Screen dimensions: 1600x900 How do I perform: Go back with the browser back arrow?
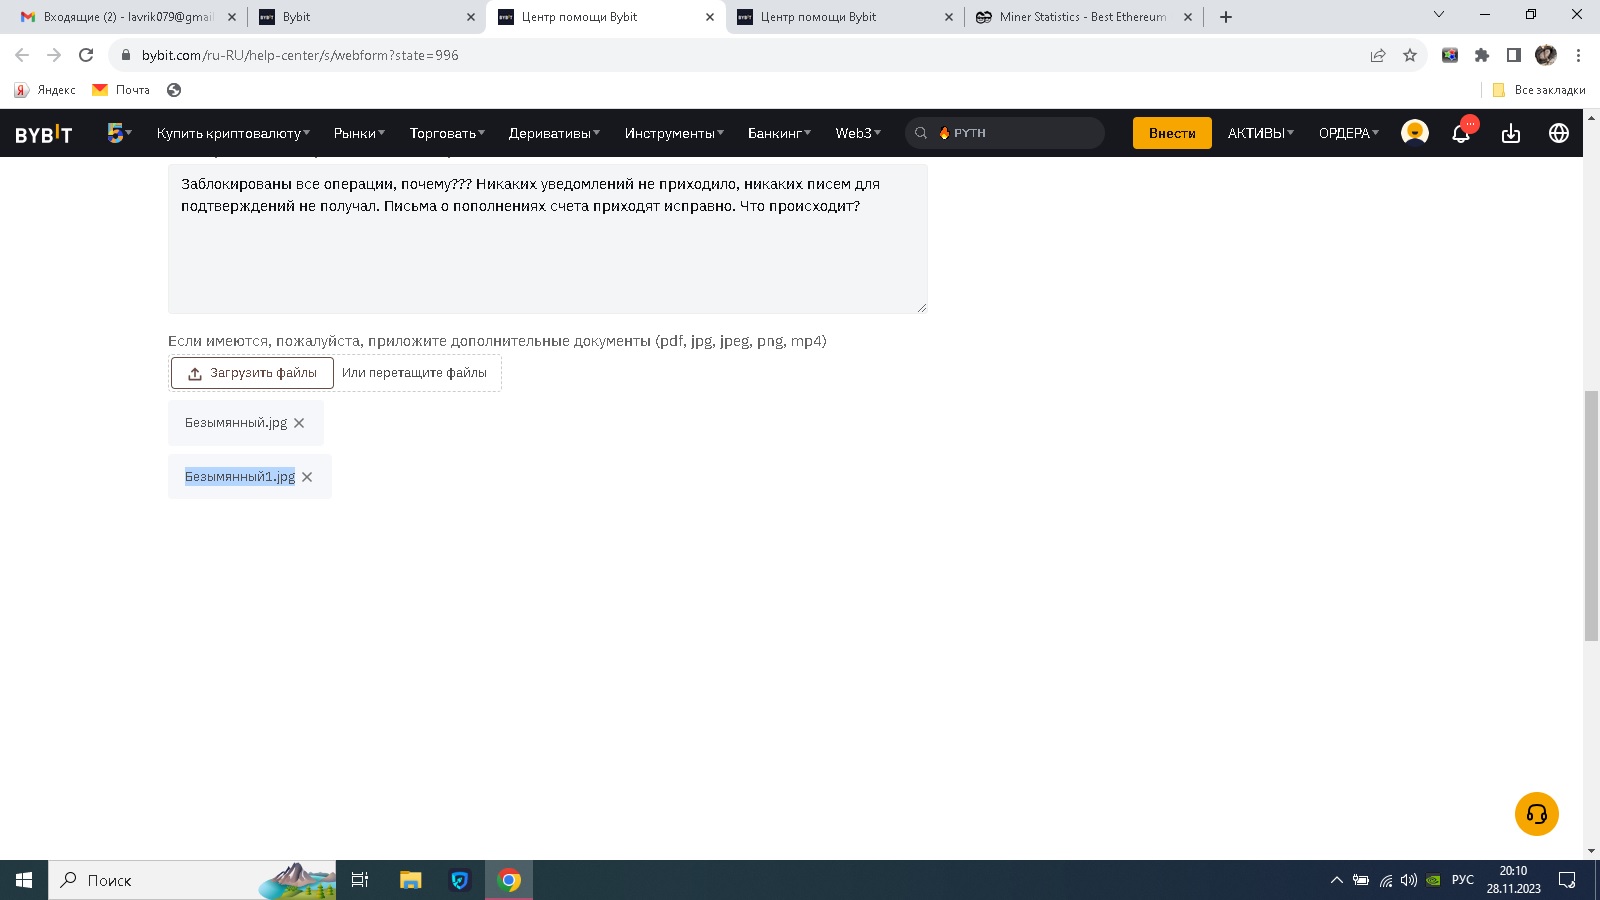(x=22, y=55)
